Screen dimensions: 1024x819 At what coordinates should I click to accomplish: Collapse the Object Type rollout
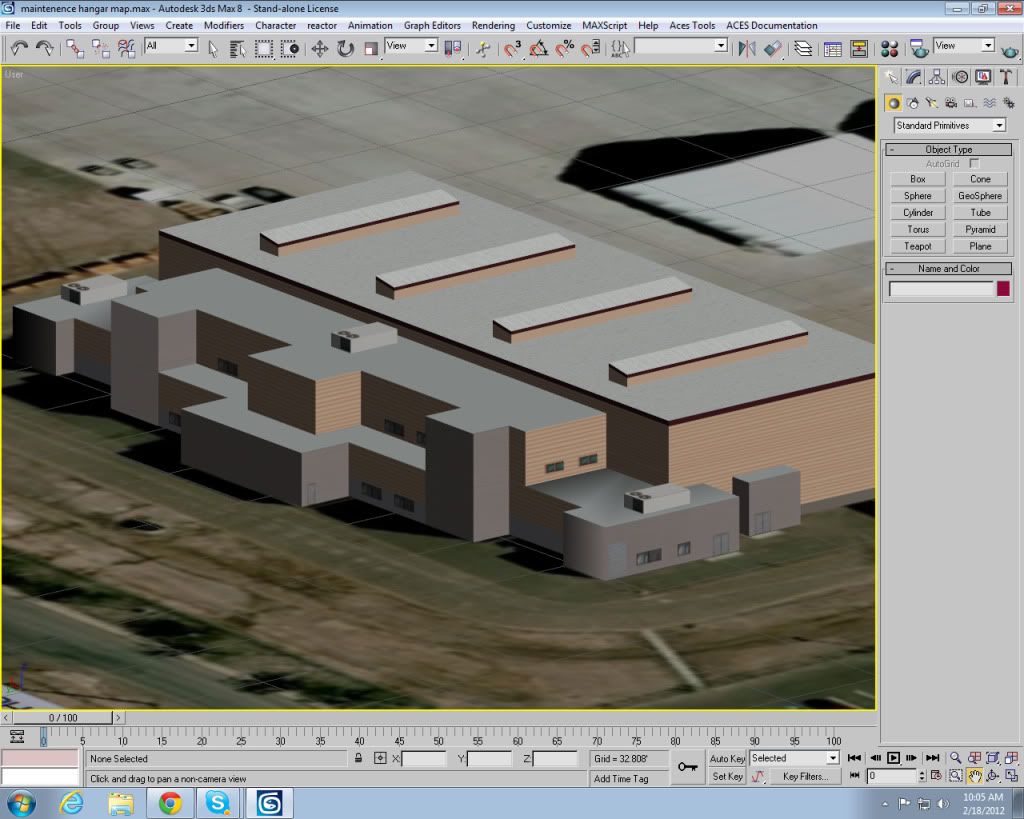948,149
